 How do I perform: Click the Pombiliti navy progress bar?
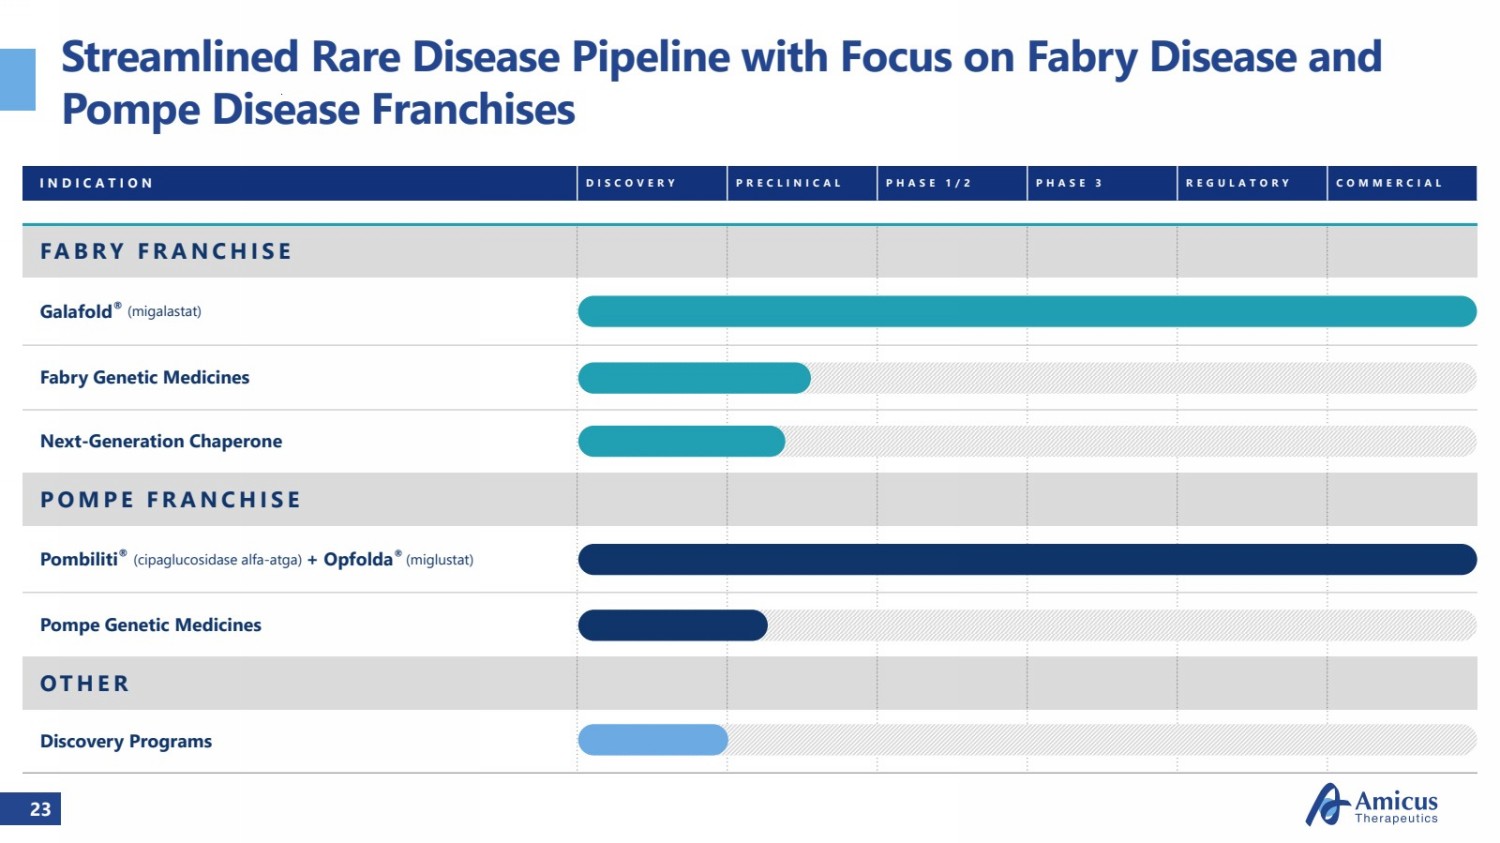click(1027, 559)
